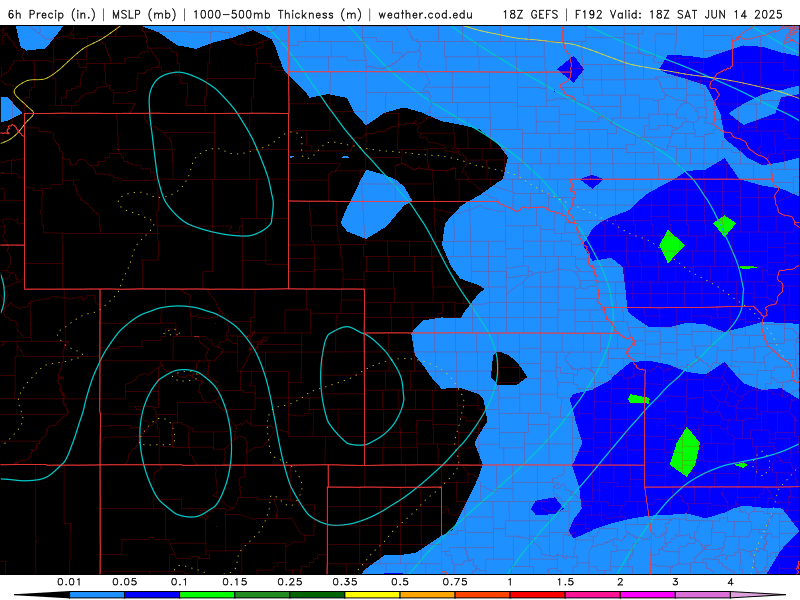The width and height of the screenshot is (800, 600).
Task: Click the 0.15 legend value
Action: [x=235, y=582]
